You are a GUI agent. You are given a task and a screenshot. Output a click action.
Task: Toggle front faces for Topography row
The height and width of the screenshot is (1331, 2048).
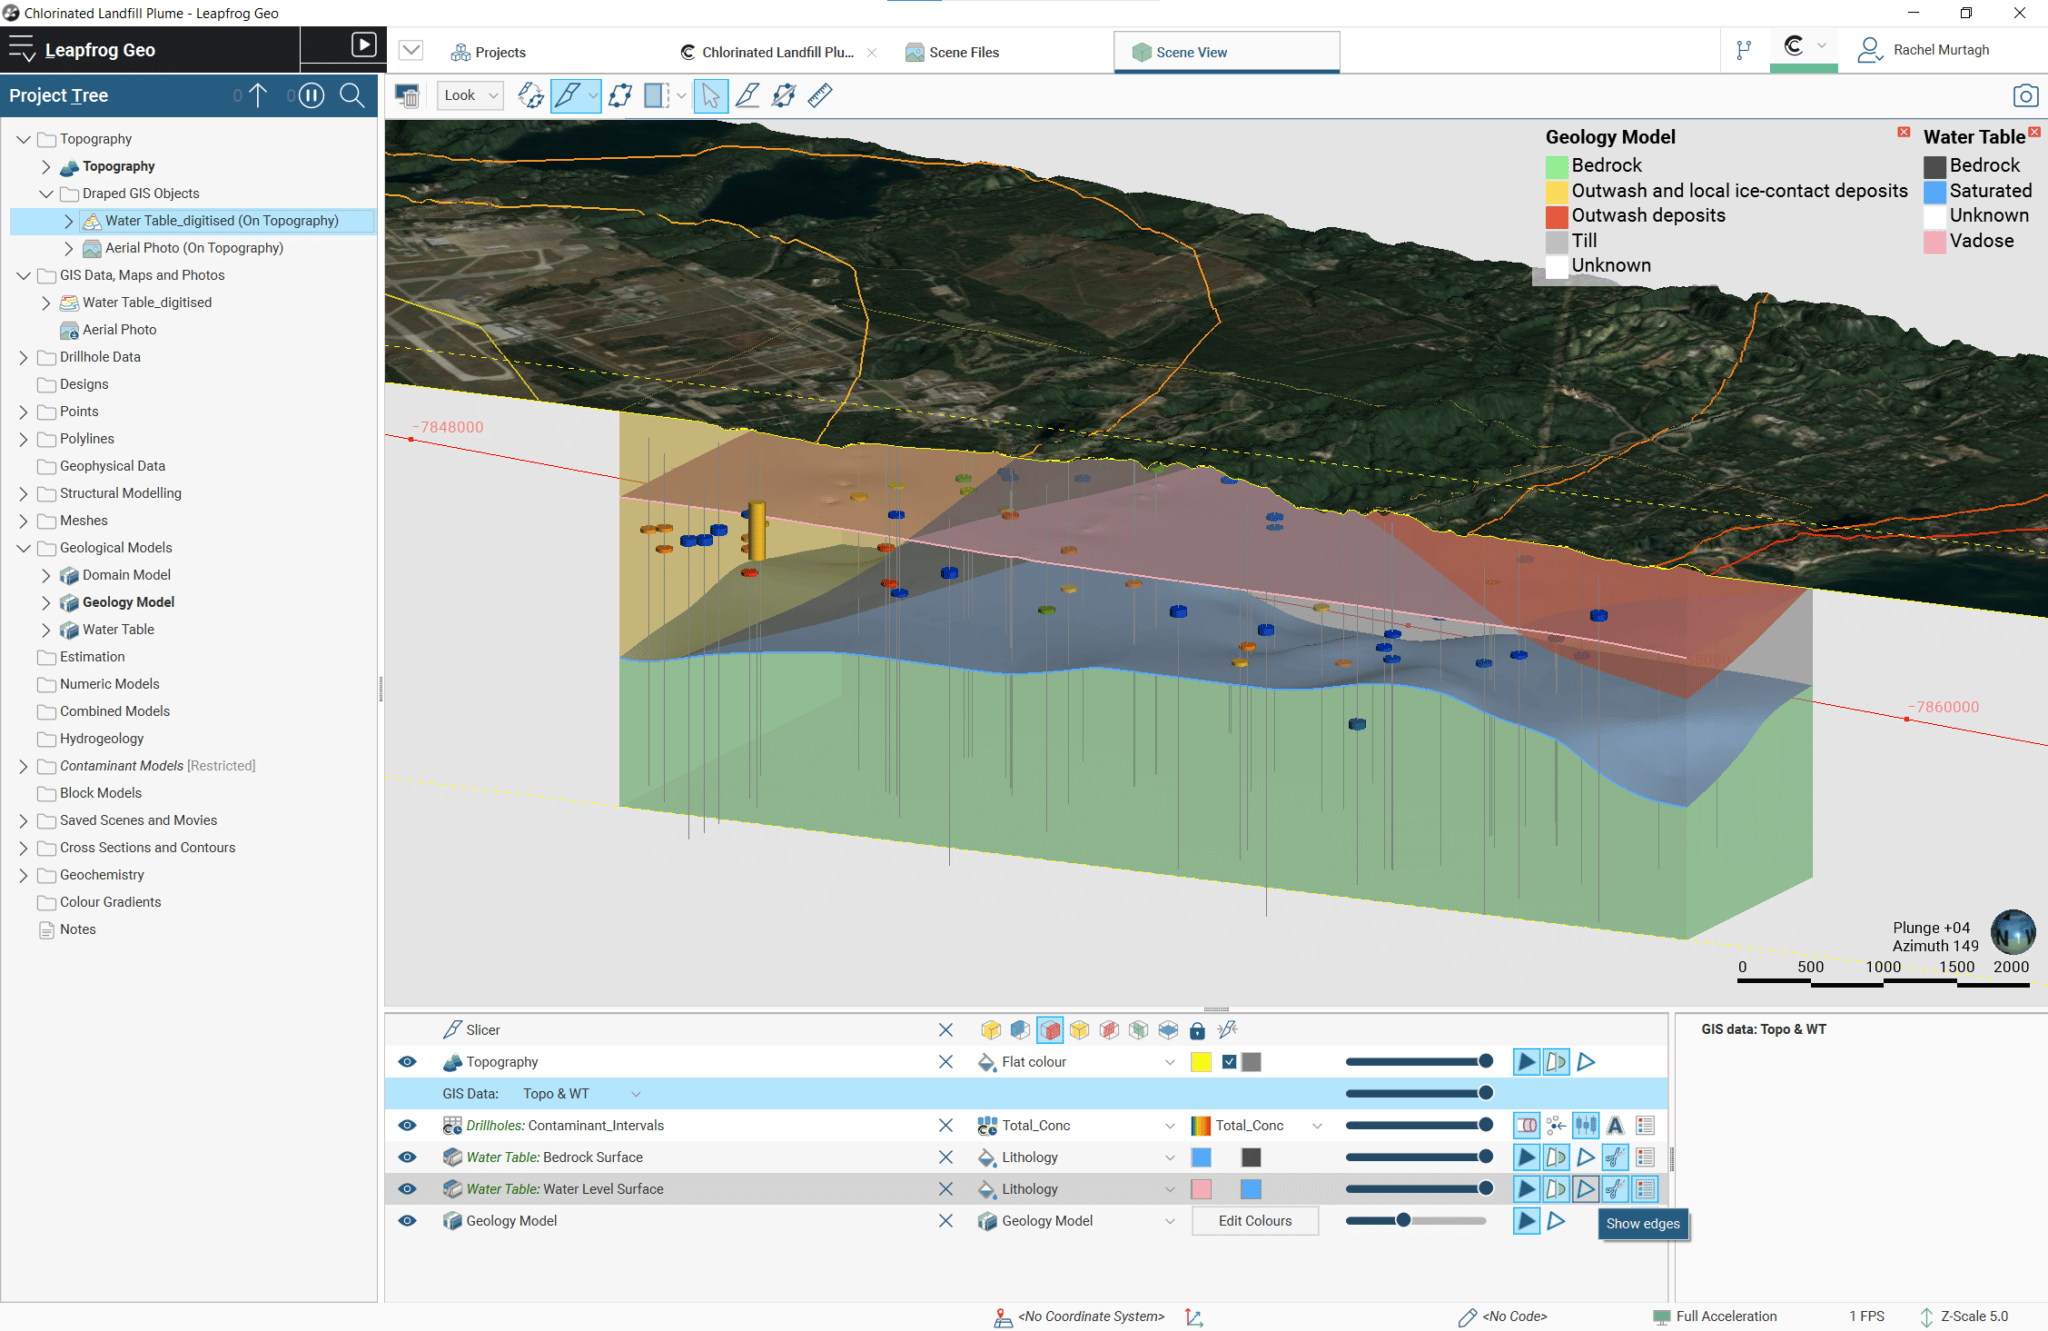point(1526,1062)
